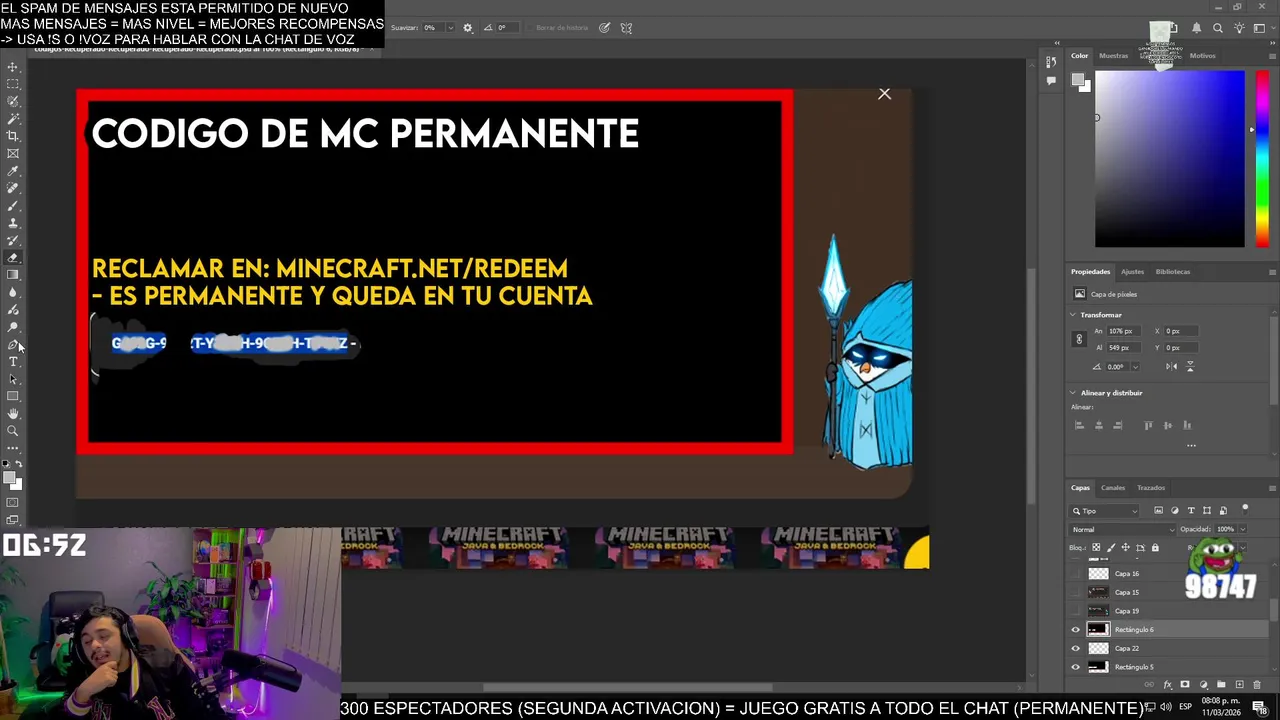The image size is (1280, 720).
Task: Filter layers by type layers (T icon)
Action: (x=1191, y=511)
